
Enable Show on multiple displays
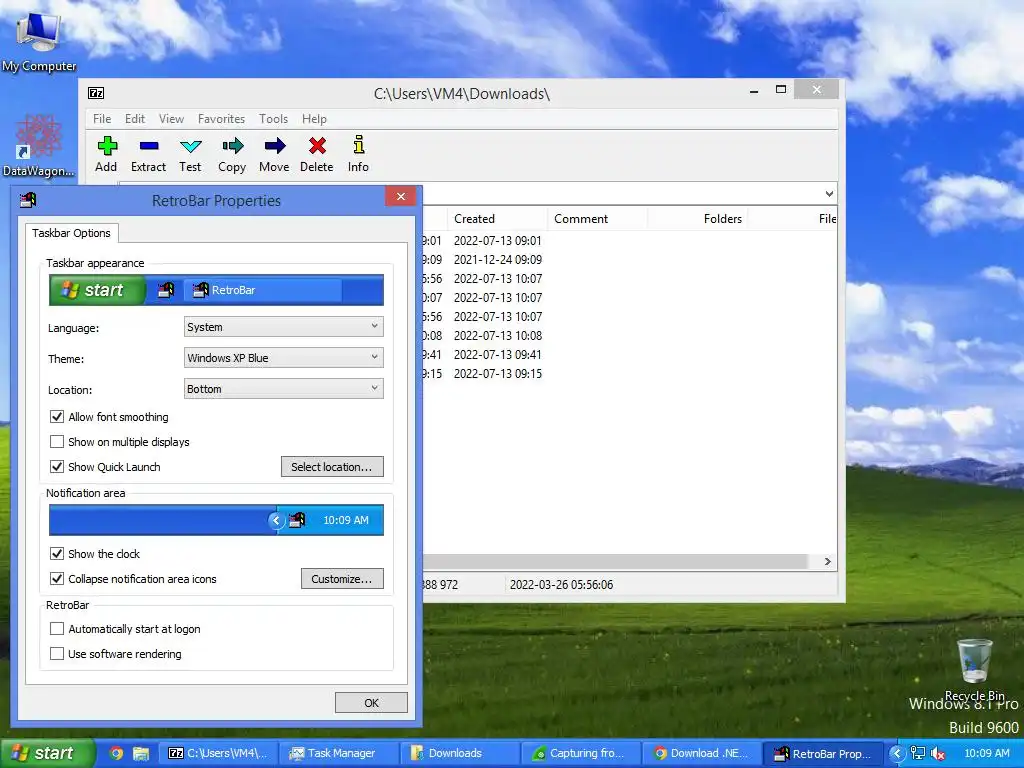(x=57, y=441)
